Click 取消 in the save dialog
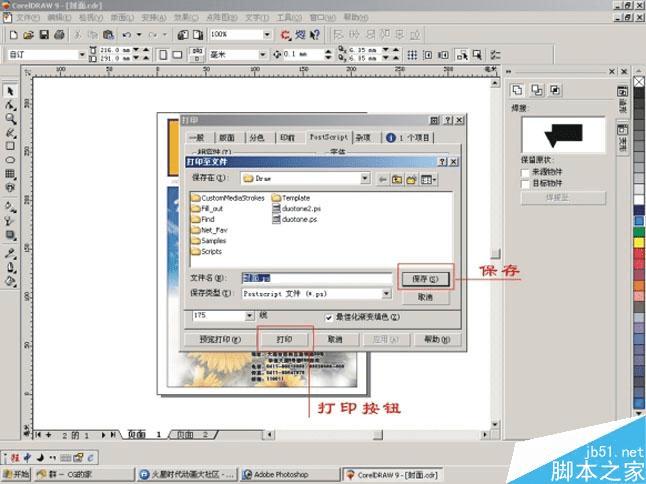The image size is (646, 484). 425,297
